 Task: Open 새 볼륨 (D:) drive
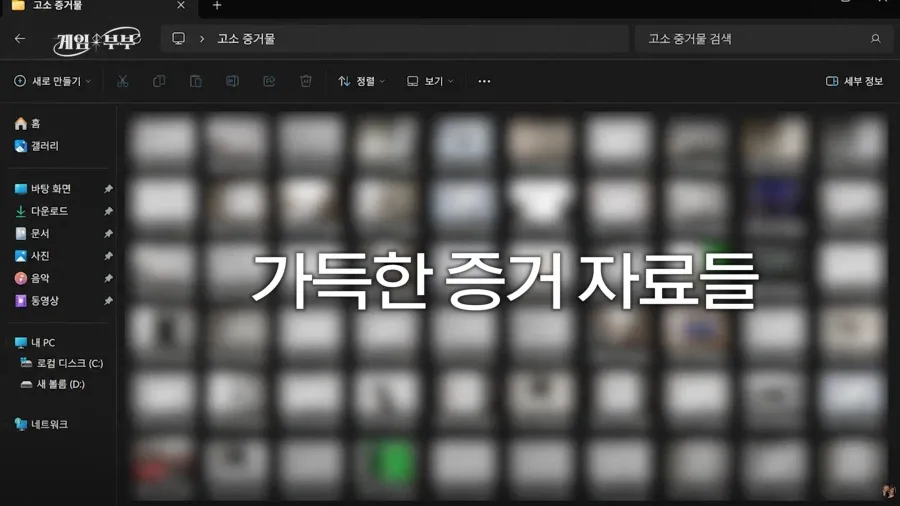pos(53,384)
